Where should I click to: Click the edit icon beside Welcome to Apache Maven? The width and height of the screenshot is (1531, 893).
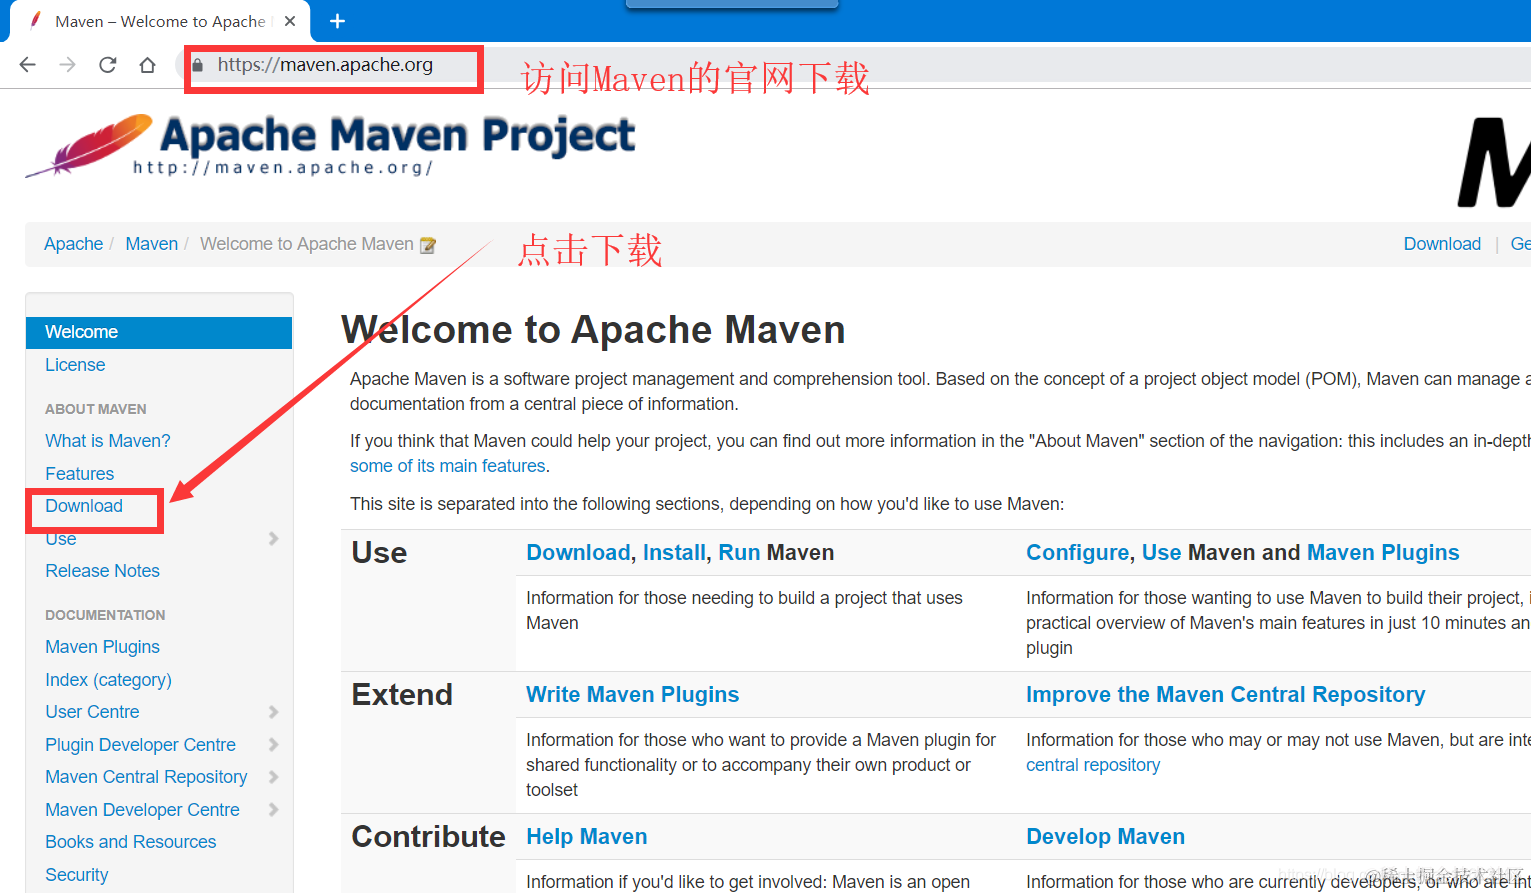pyautogui.click(x=428, y=245)
